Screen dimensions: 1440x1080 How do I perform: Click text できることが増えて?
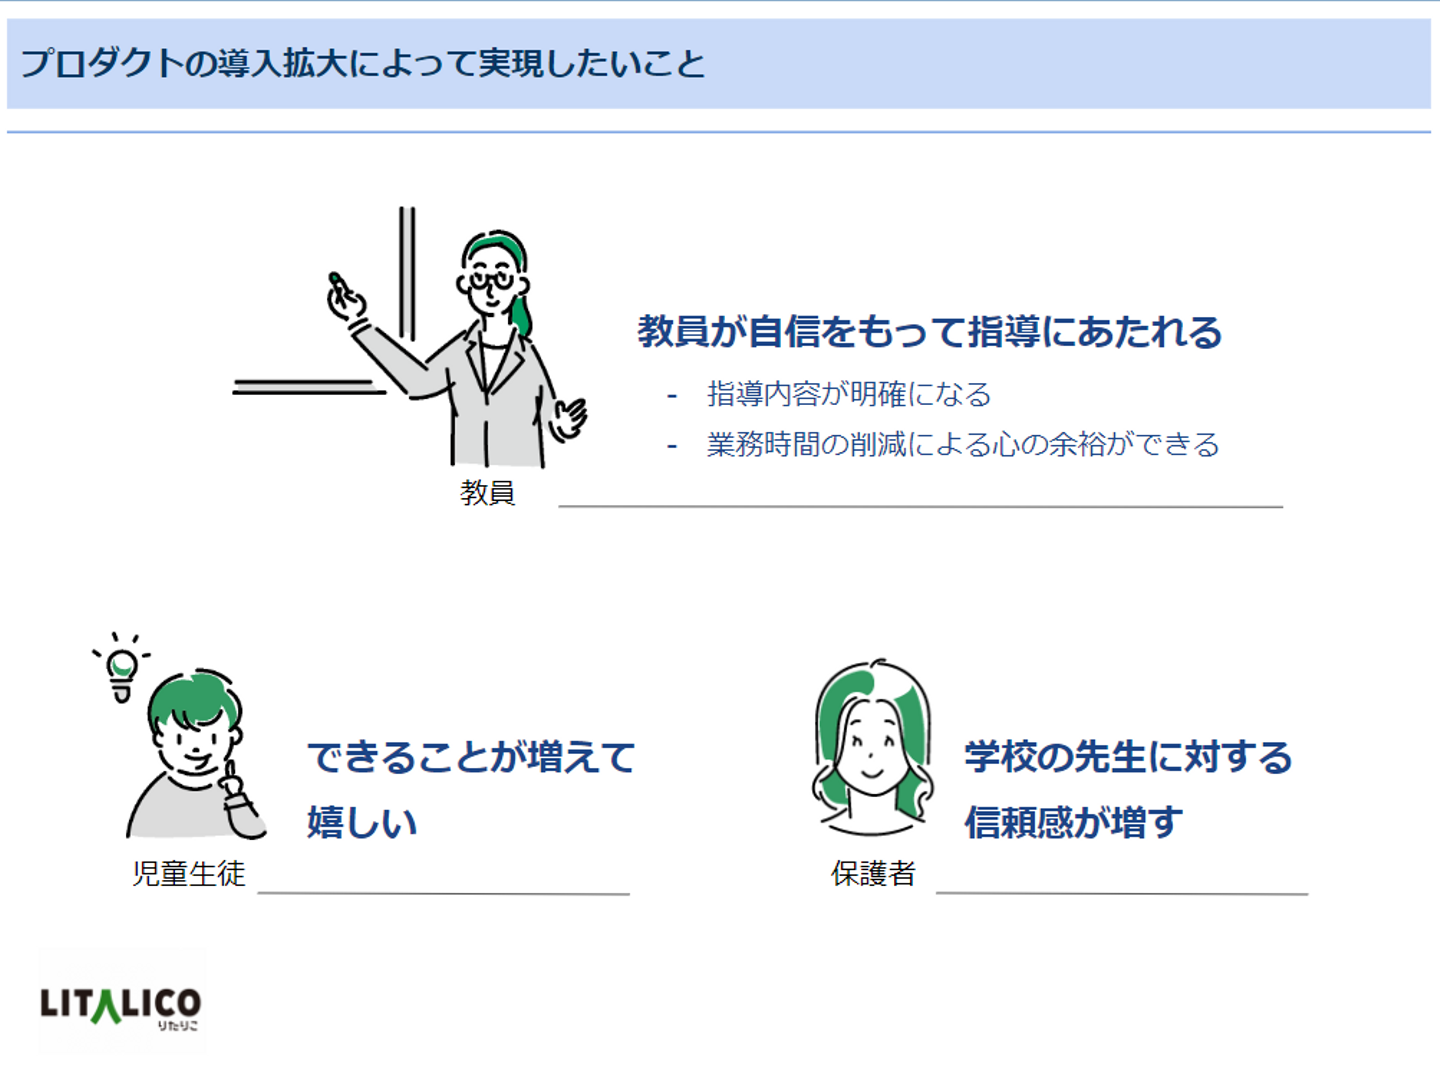pos(471,757)
